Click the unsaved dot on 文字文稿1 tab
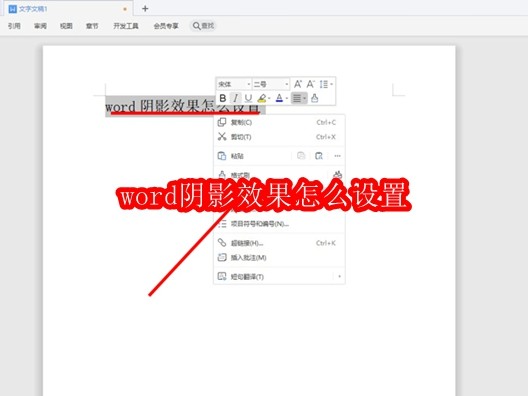 click(x=125, y=9)
